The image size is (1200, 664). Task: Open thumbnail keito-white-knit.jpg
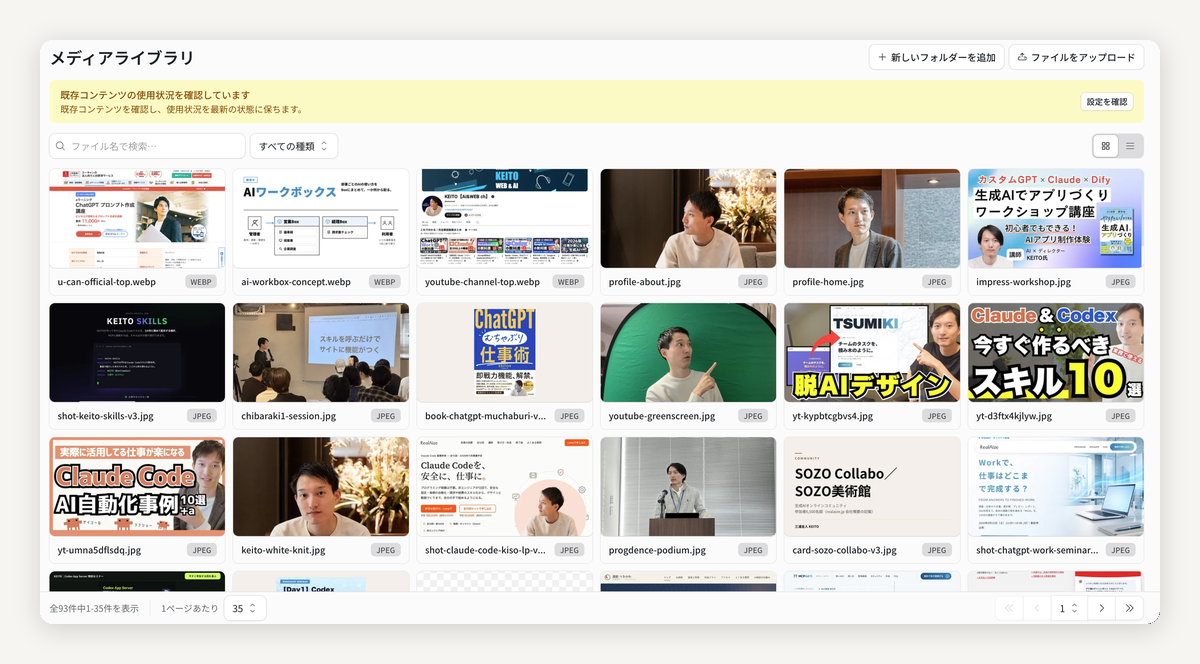(x=321, y=486)
